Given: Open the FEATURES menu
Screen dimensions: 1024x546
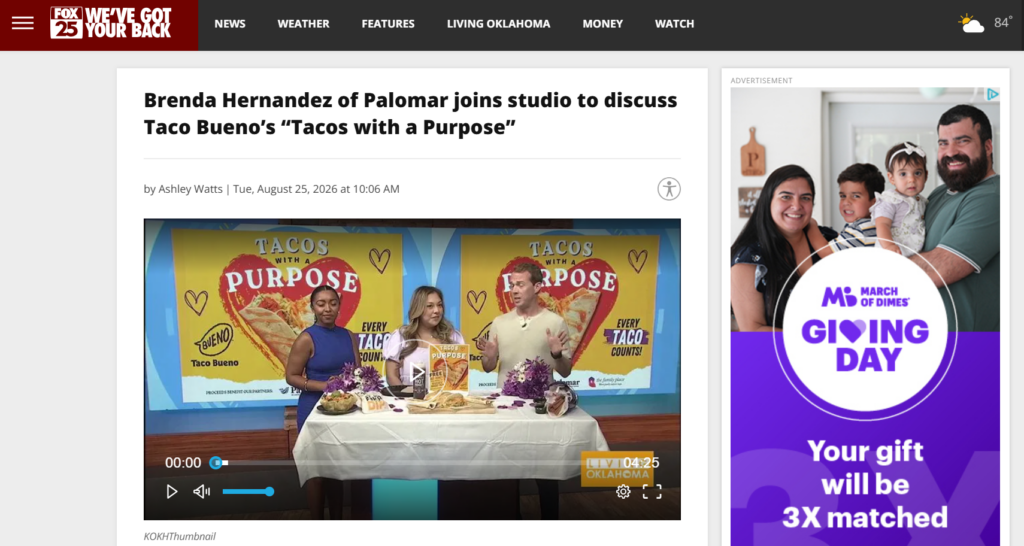Looking at the screenshot, I should tap(388, 24).
